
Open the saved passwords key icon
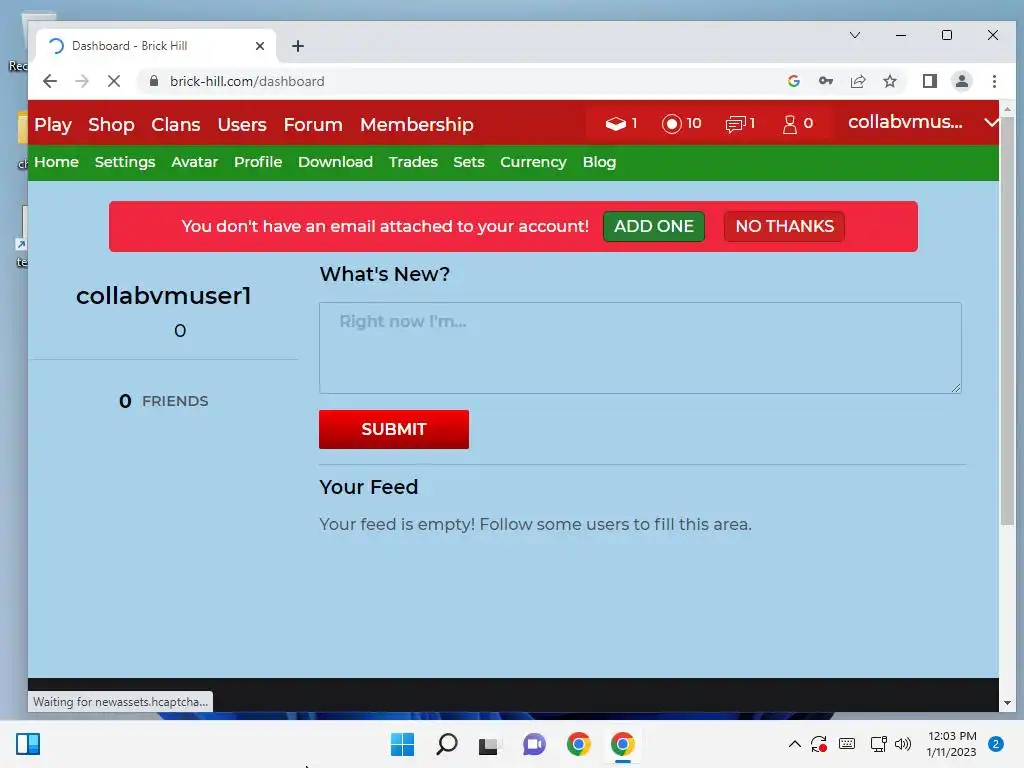[825, 81]
